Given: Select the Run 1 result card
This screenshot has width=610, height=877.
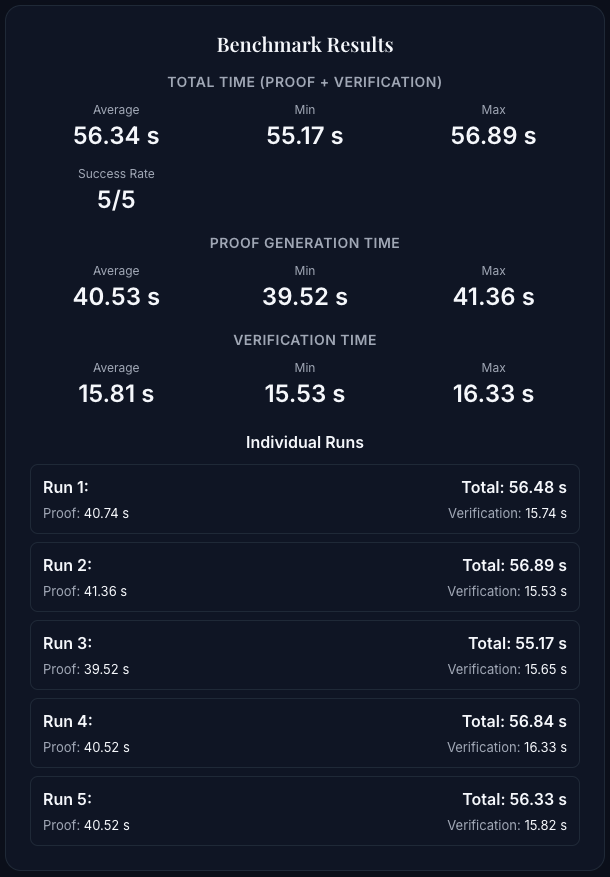Looking at the screenshot, I should [x=305, y=499].
